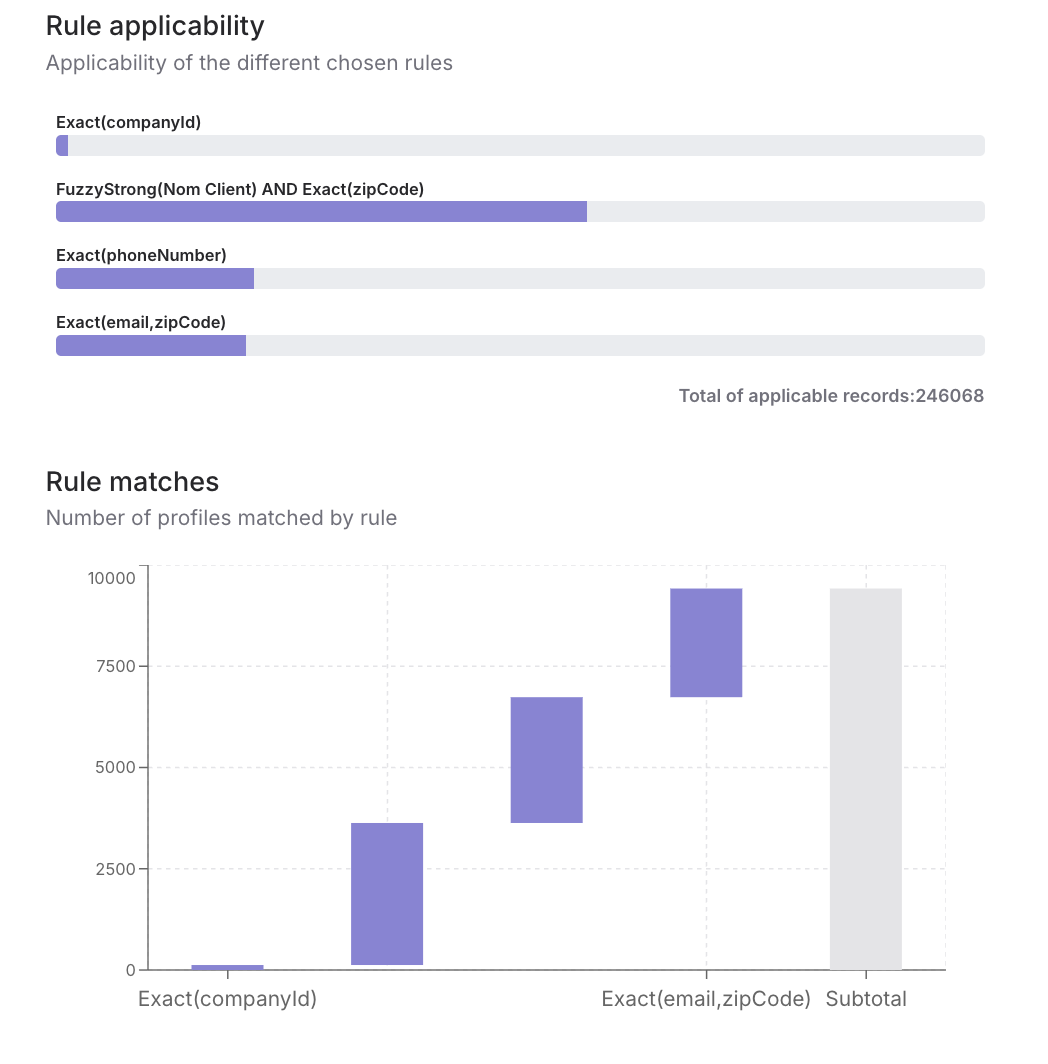Select the 'Exact(phoneNumber)' rule label
This screenshot has height=1064, width=1048.
click(x=141, y=255)
